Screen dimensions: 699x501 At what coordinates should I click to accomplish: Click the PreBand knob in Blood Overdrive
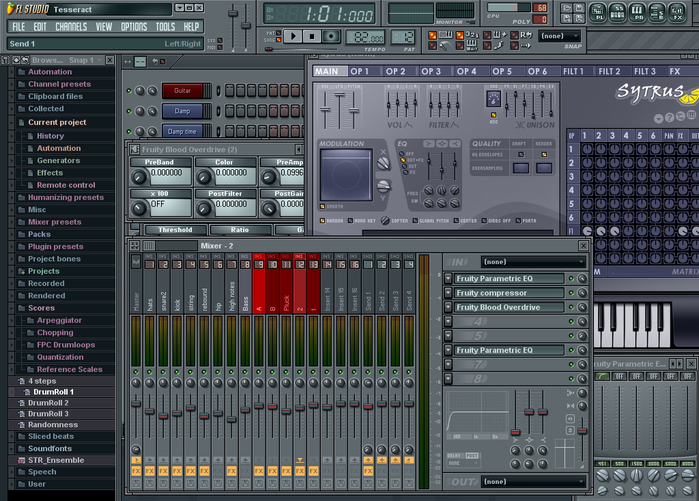click(139, 177)
